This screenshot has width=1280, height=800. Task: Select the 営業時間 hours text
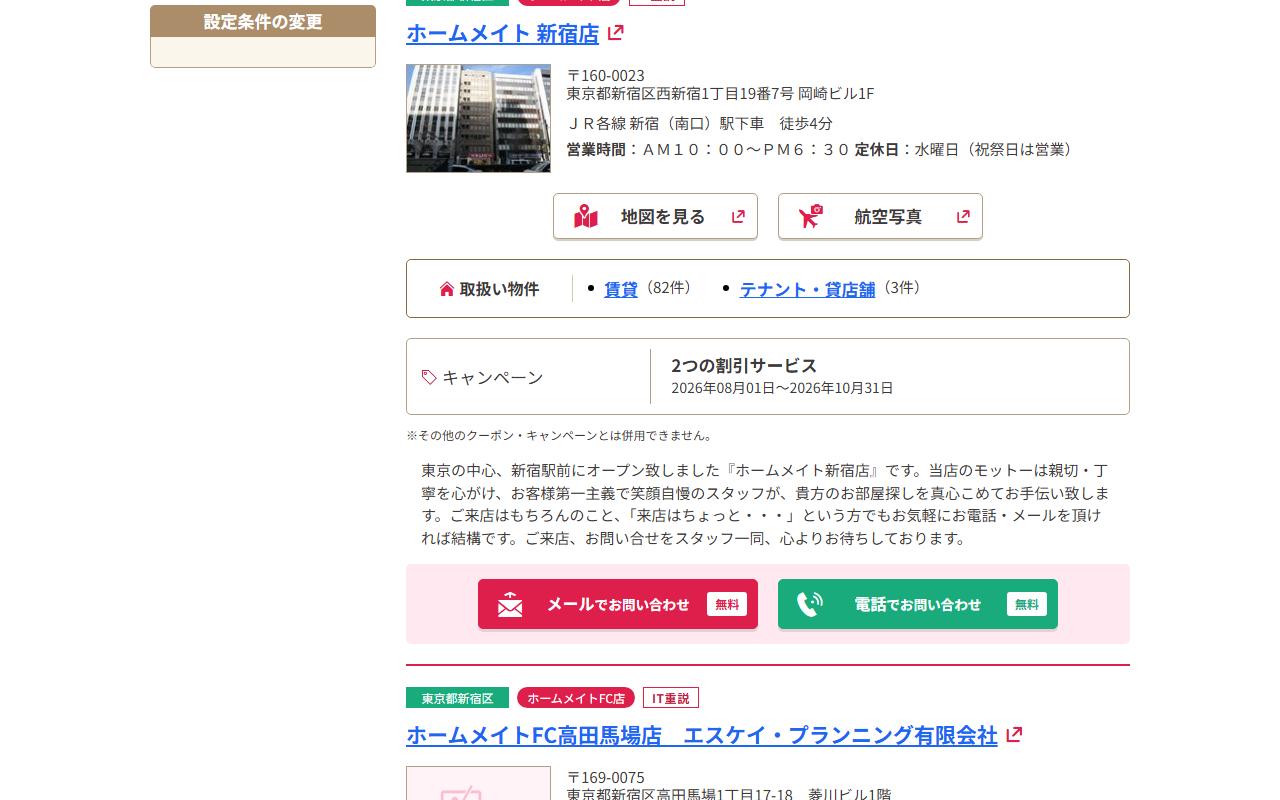point(708,149)
